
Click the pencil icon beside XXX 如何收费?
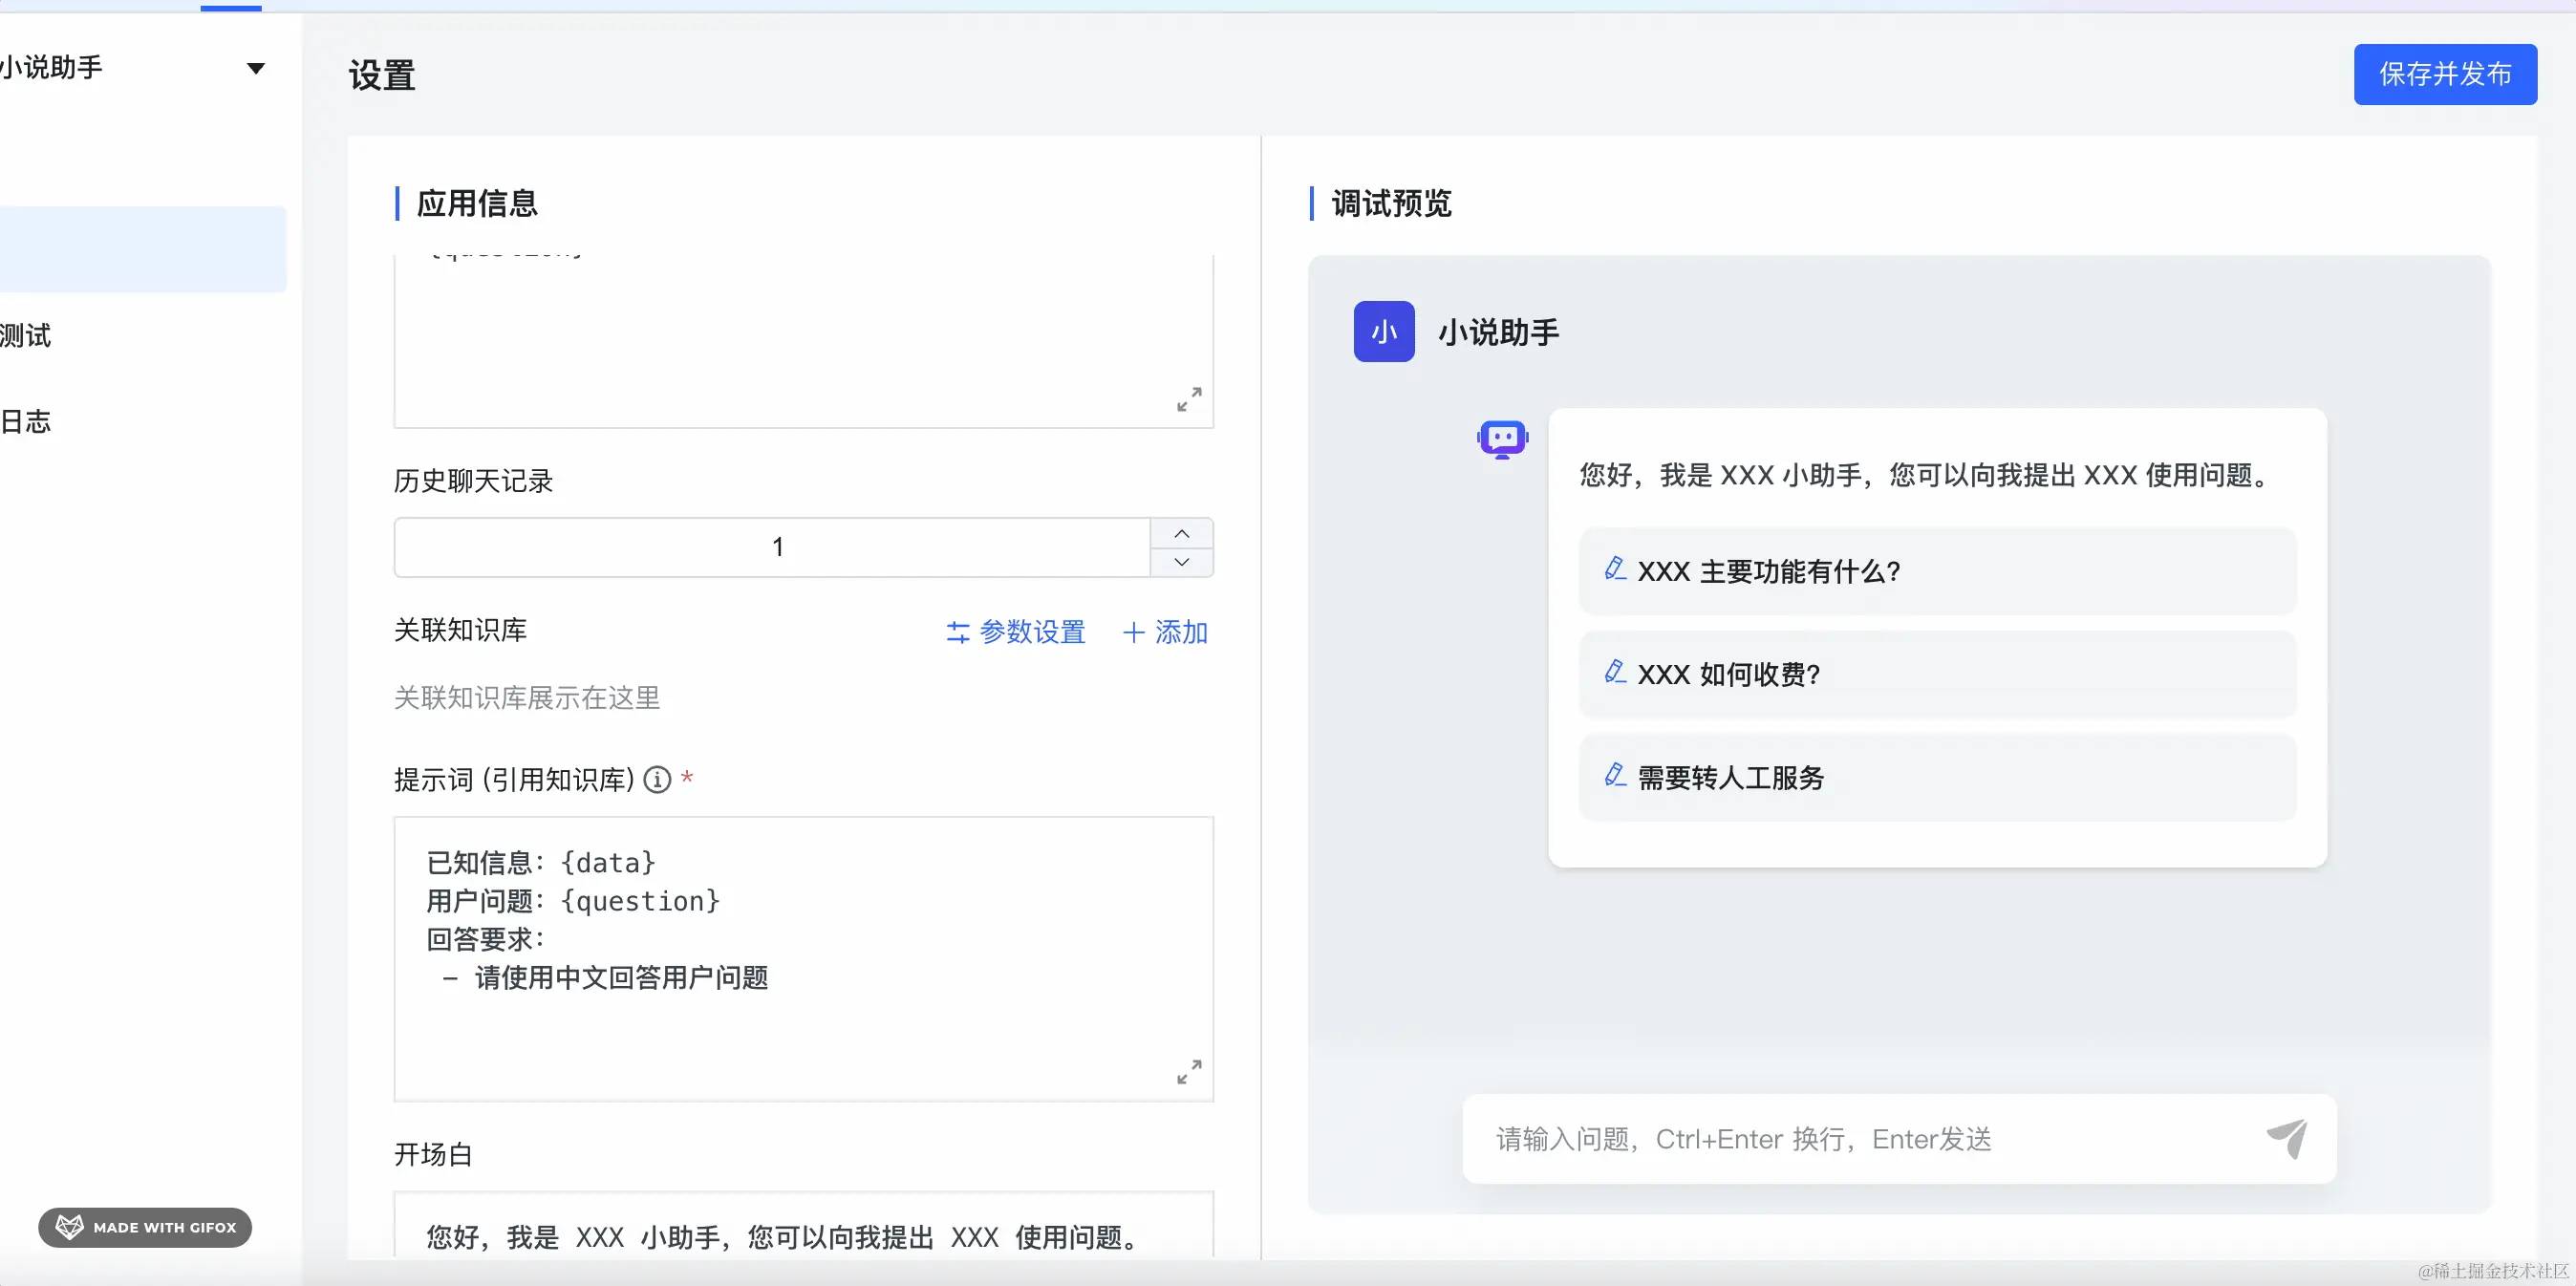(1614, 672)
